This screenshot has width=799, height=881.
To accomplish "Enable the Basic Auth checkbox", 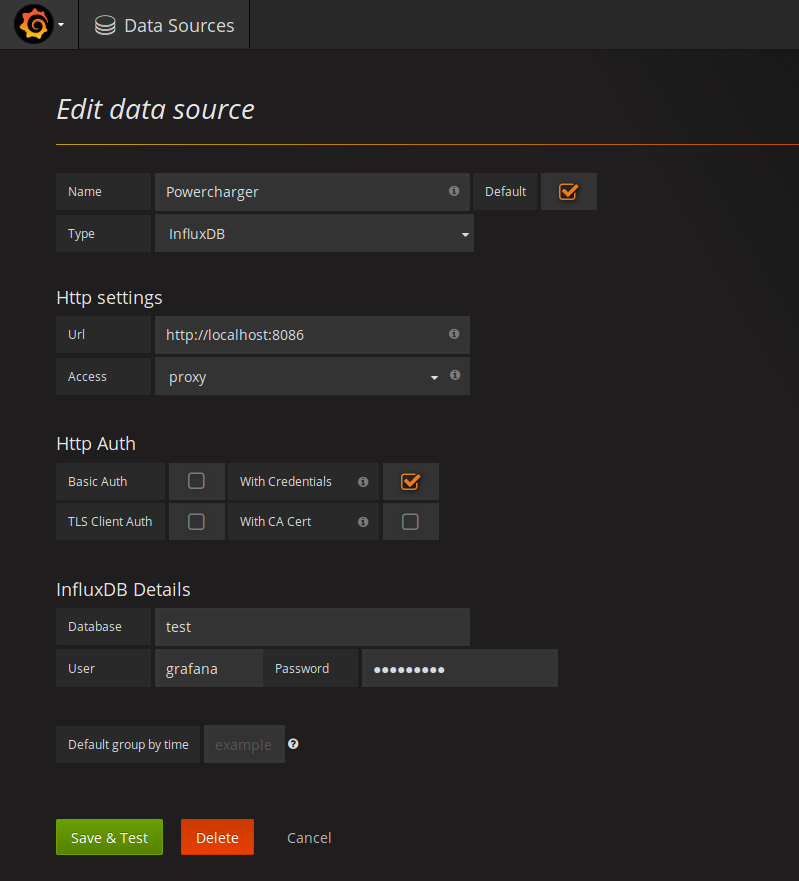I will pyautogui.click(x=196, y=481).
